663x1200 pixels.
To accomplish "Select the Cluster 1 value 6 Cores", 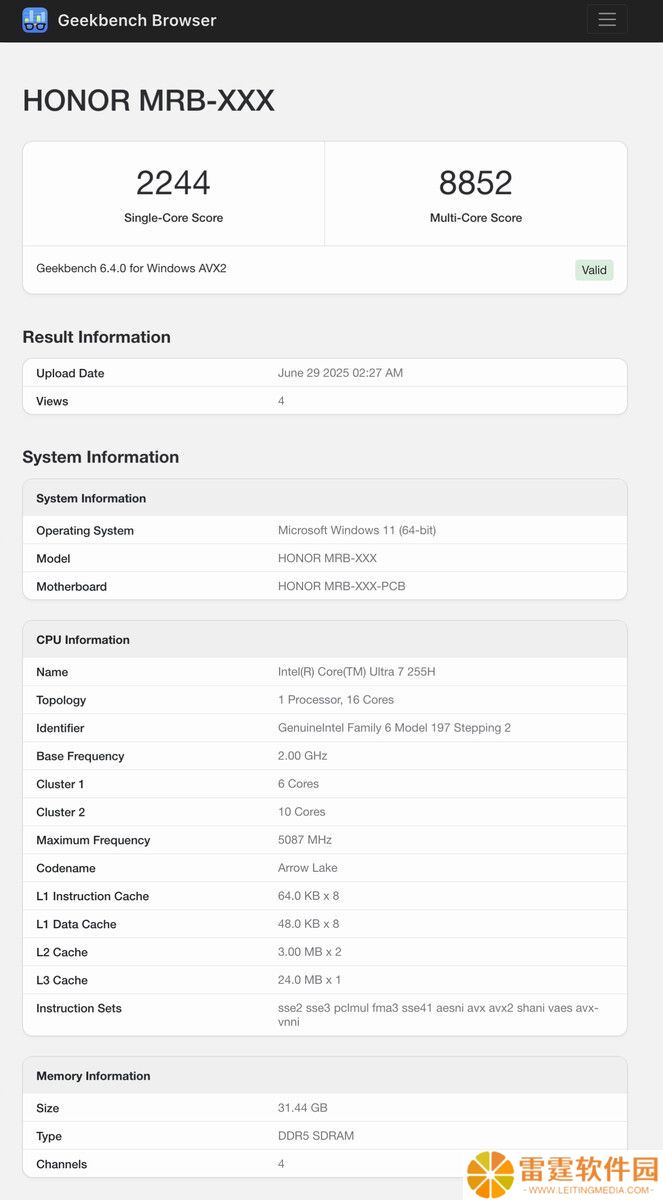I will coord(299,783).
